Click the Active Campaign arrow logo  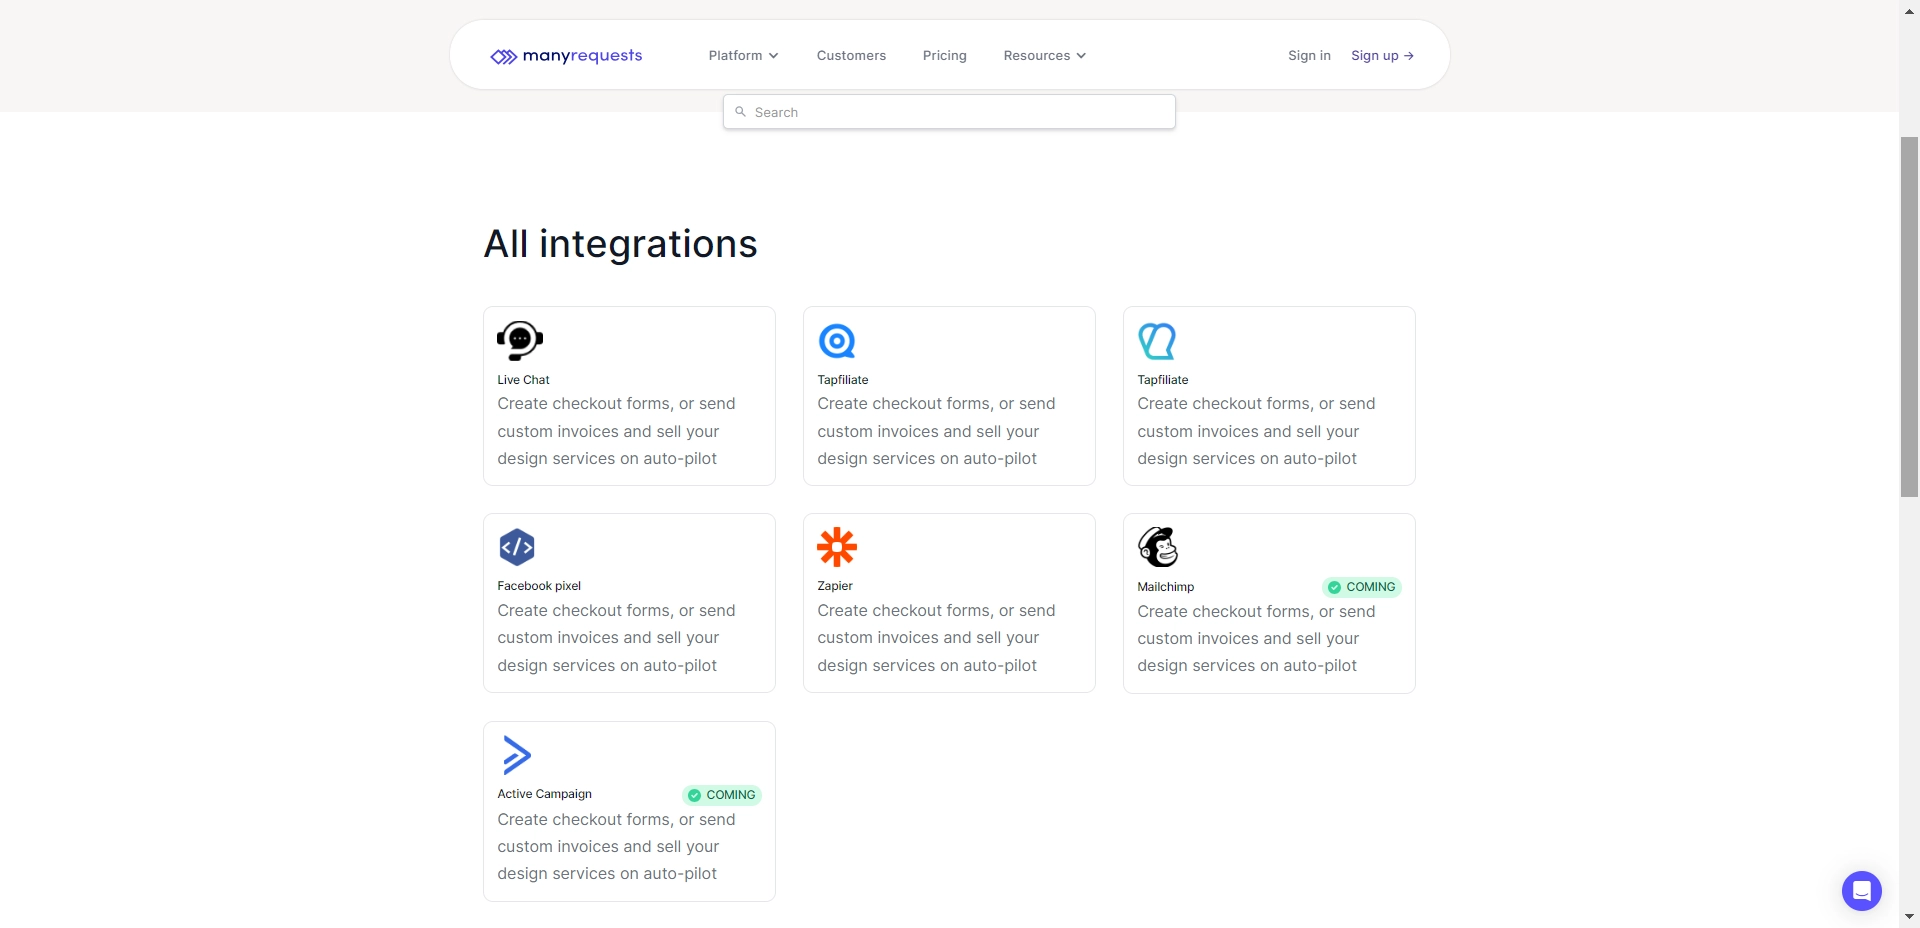(x=517, y=754)
